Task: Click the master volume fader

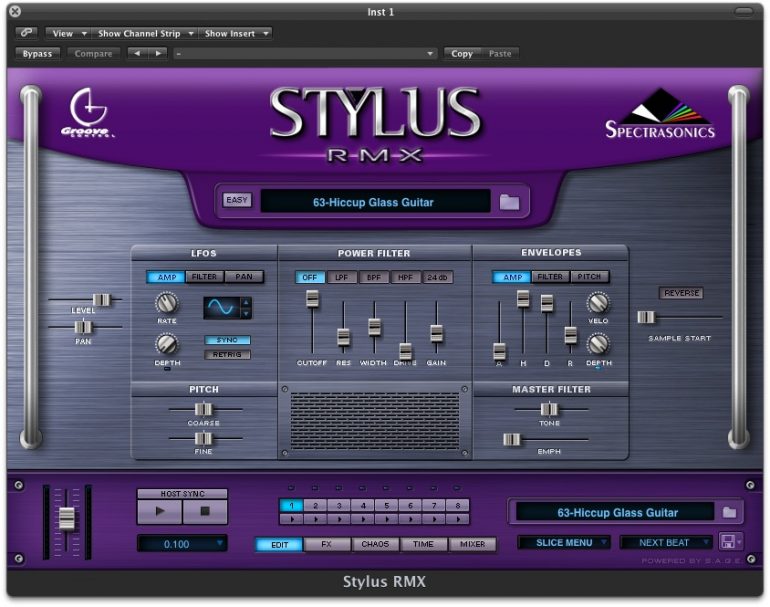Action: [x=67, y=519]
